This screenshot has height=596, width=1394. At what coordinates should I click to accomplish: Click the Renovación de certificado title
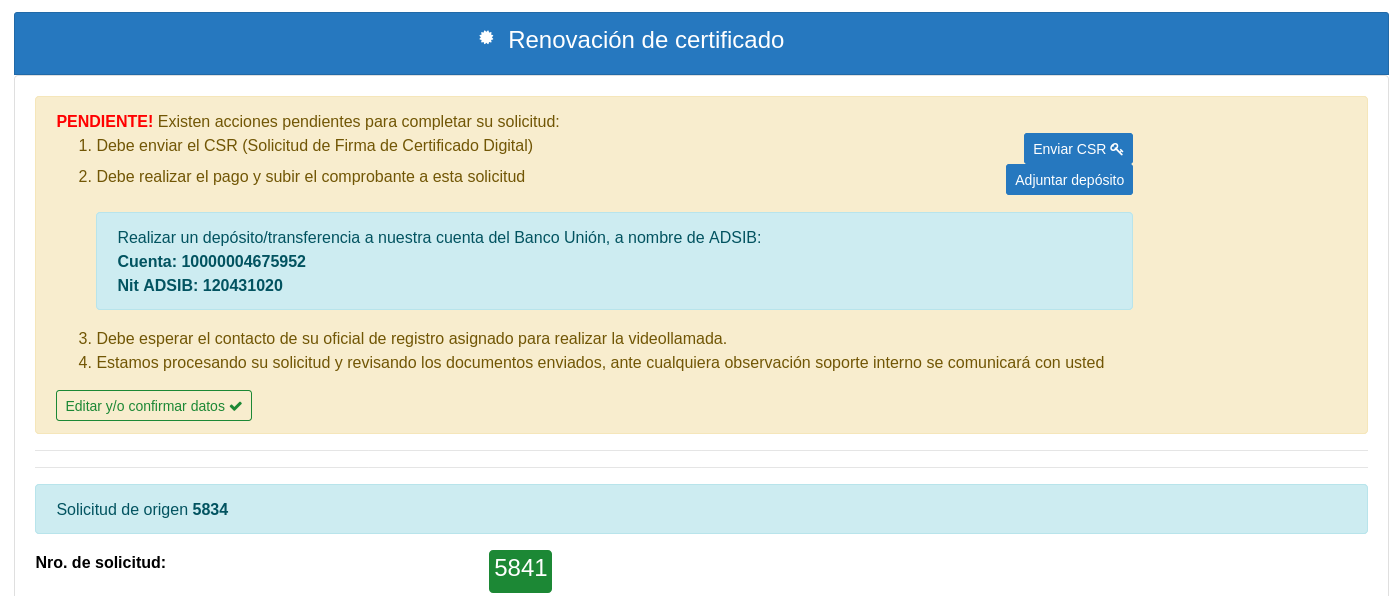coord(645,40)
